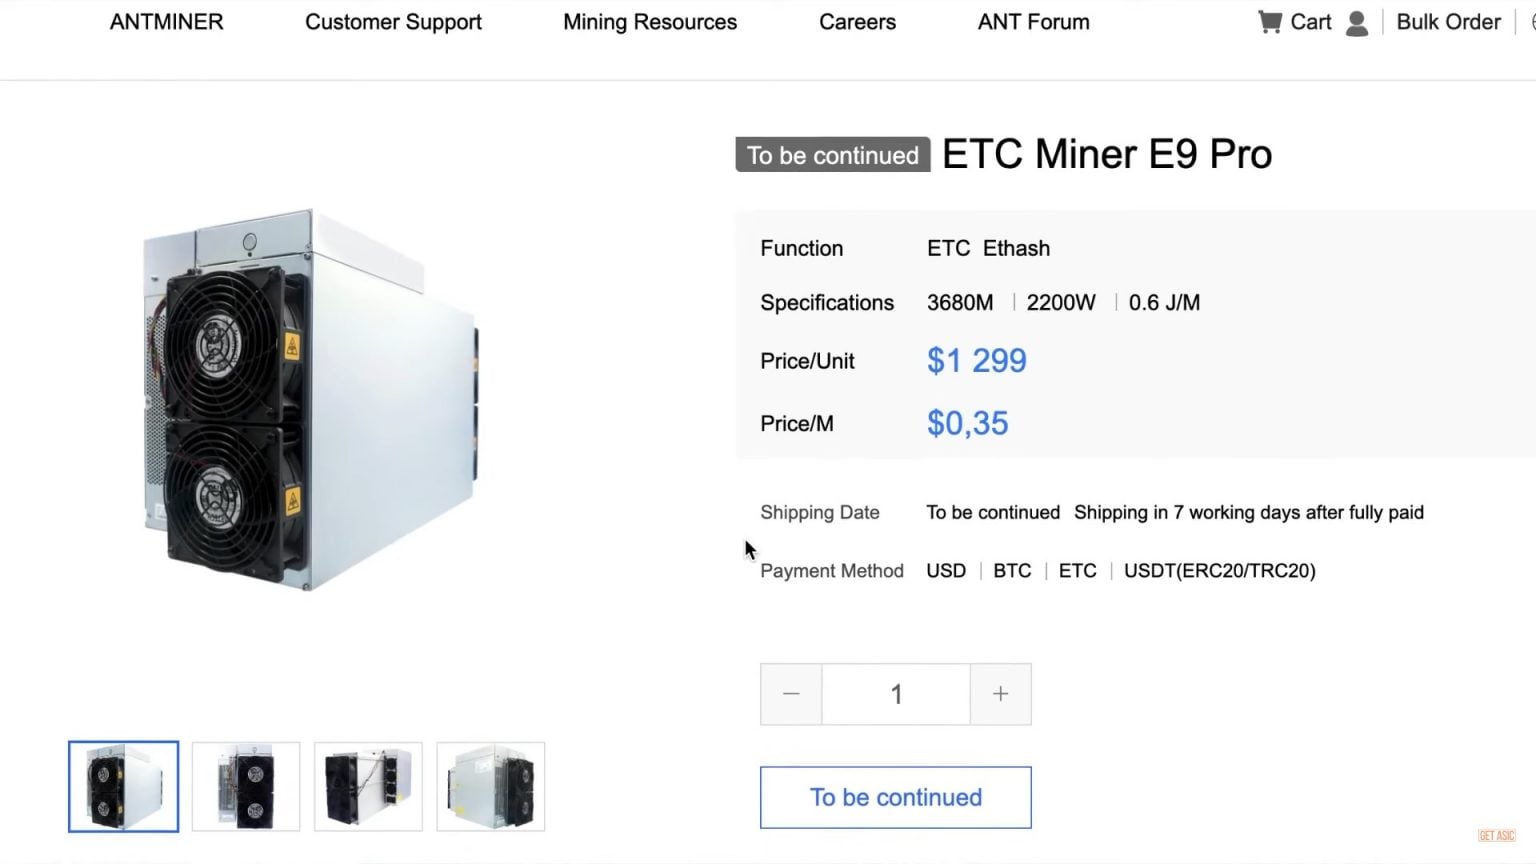1536x864 pixels.
Task: Select the first front-view miner thumbnail
Action: [x=124, y=786]
